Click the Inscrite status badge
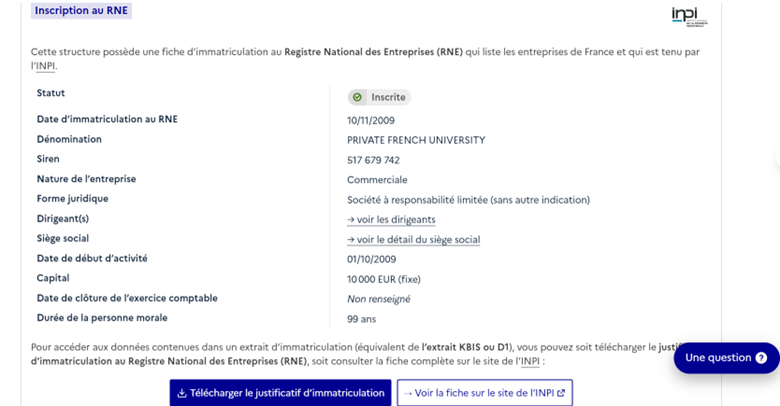 pos(379,97)
